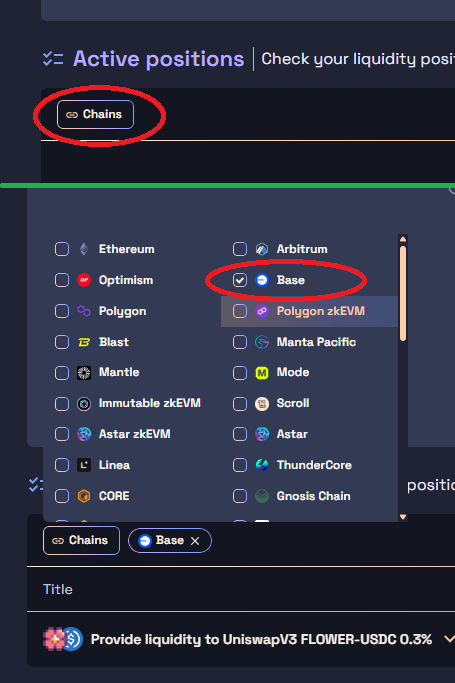Image resolution: width=455 pixels, height=683 pixels.
Task: Click the Arbitrum chain logo icon
Action: [262, 249]
